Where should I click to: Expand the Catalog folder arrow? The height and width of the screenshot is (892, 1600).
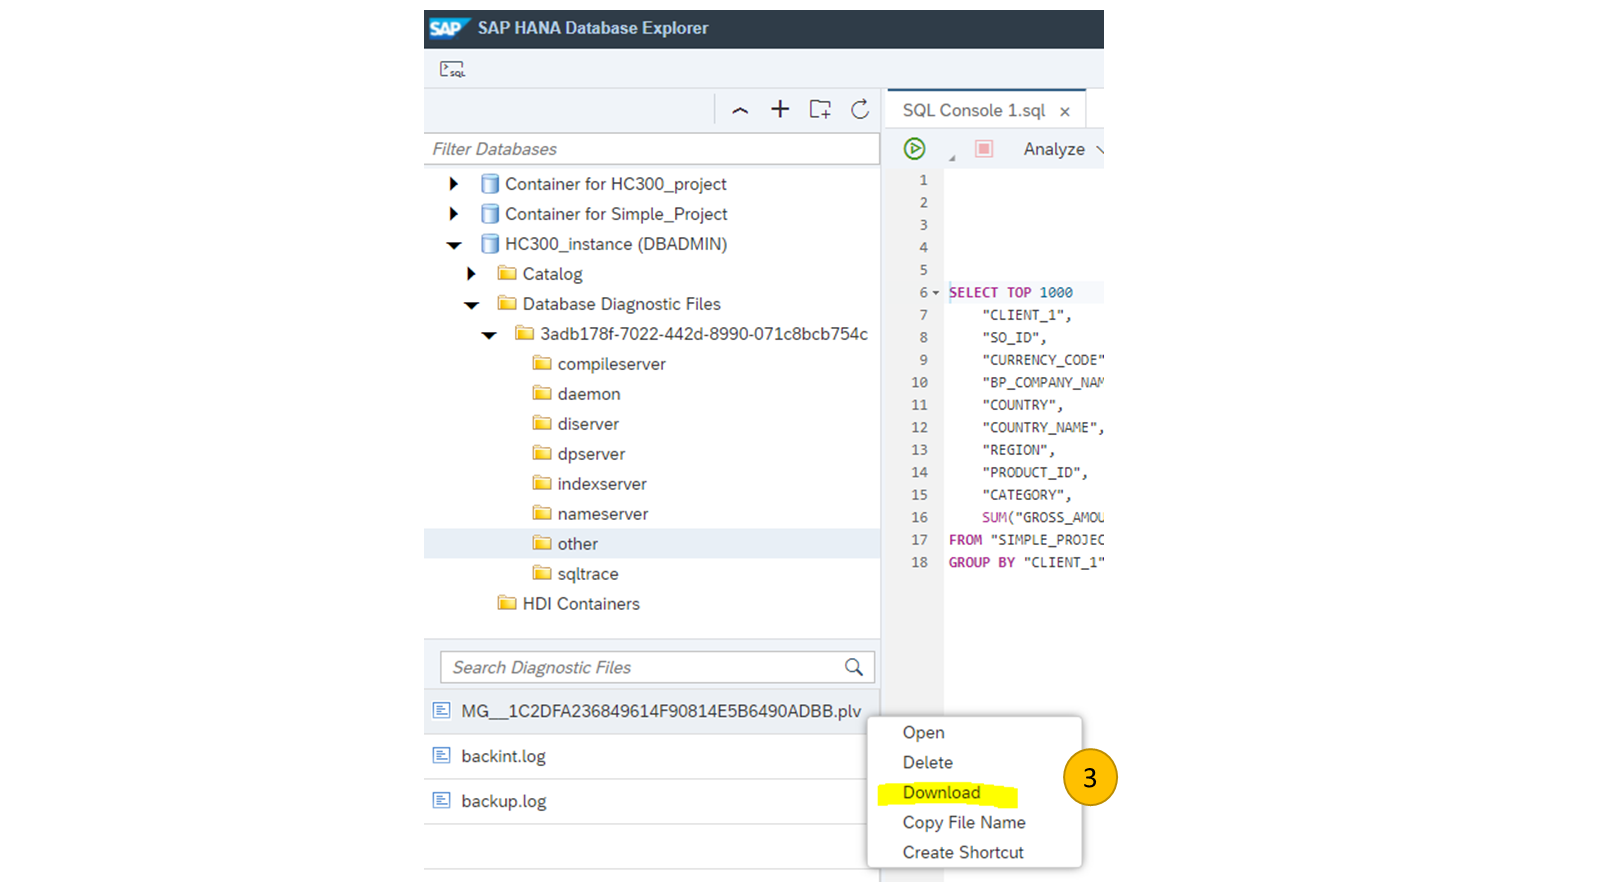pos(471,274)
